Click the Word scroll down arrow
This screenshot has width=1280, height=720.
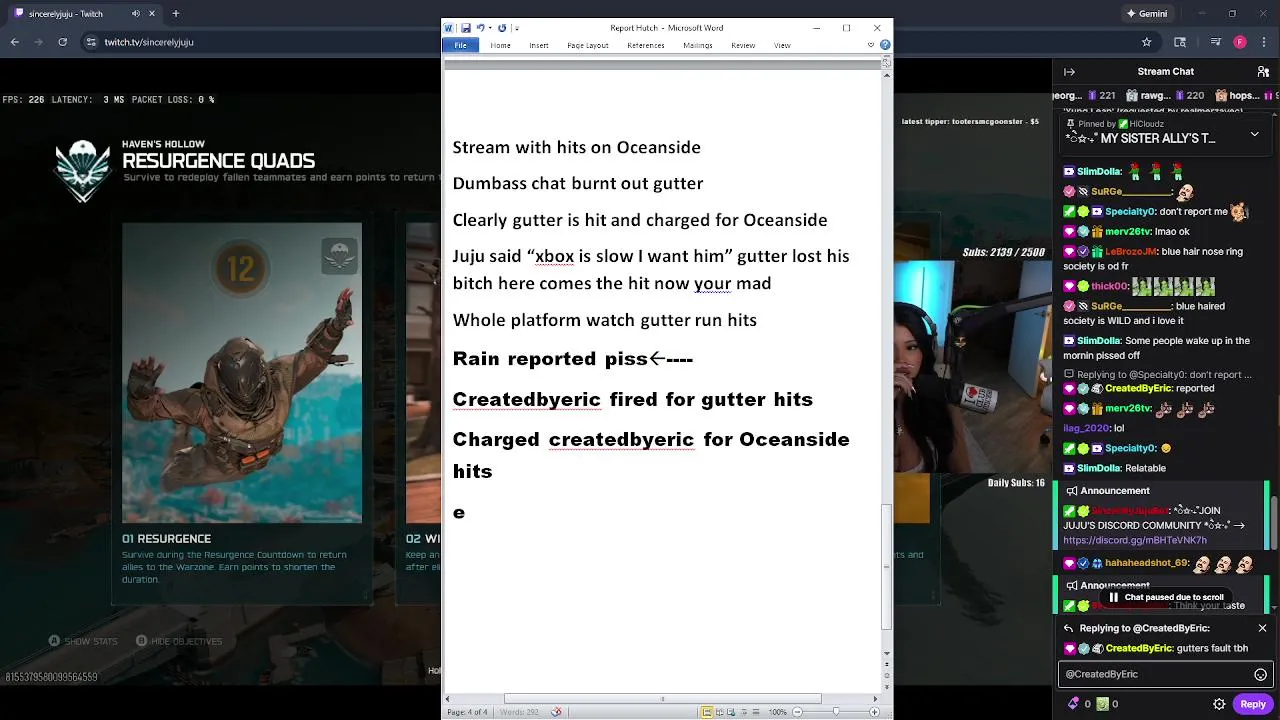click(886, 653)
